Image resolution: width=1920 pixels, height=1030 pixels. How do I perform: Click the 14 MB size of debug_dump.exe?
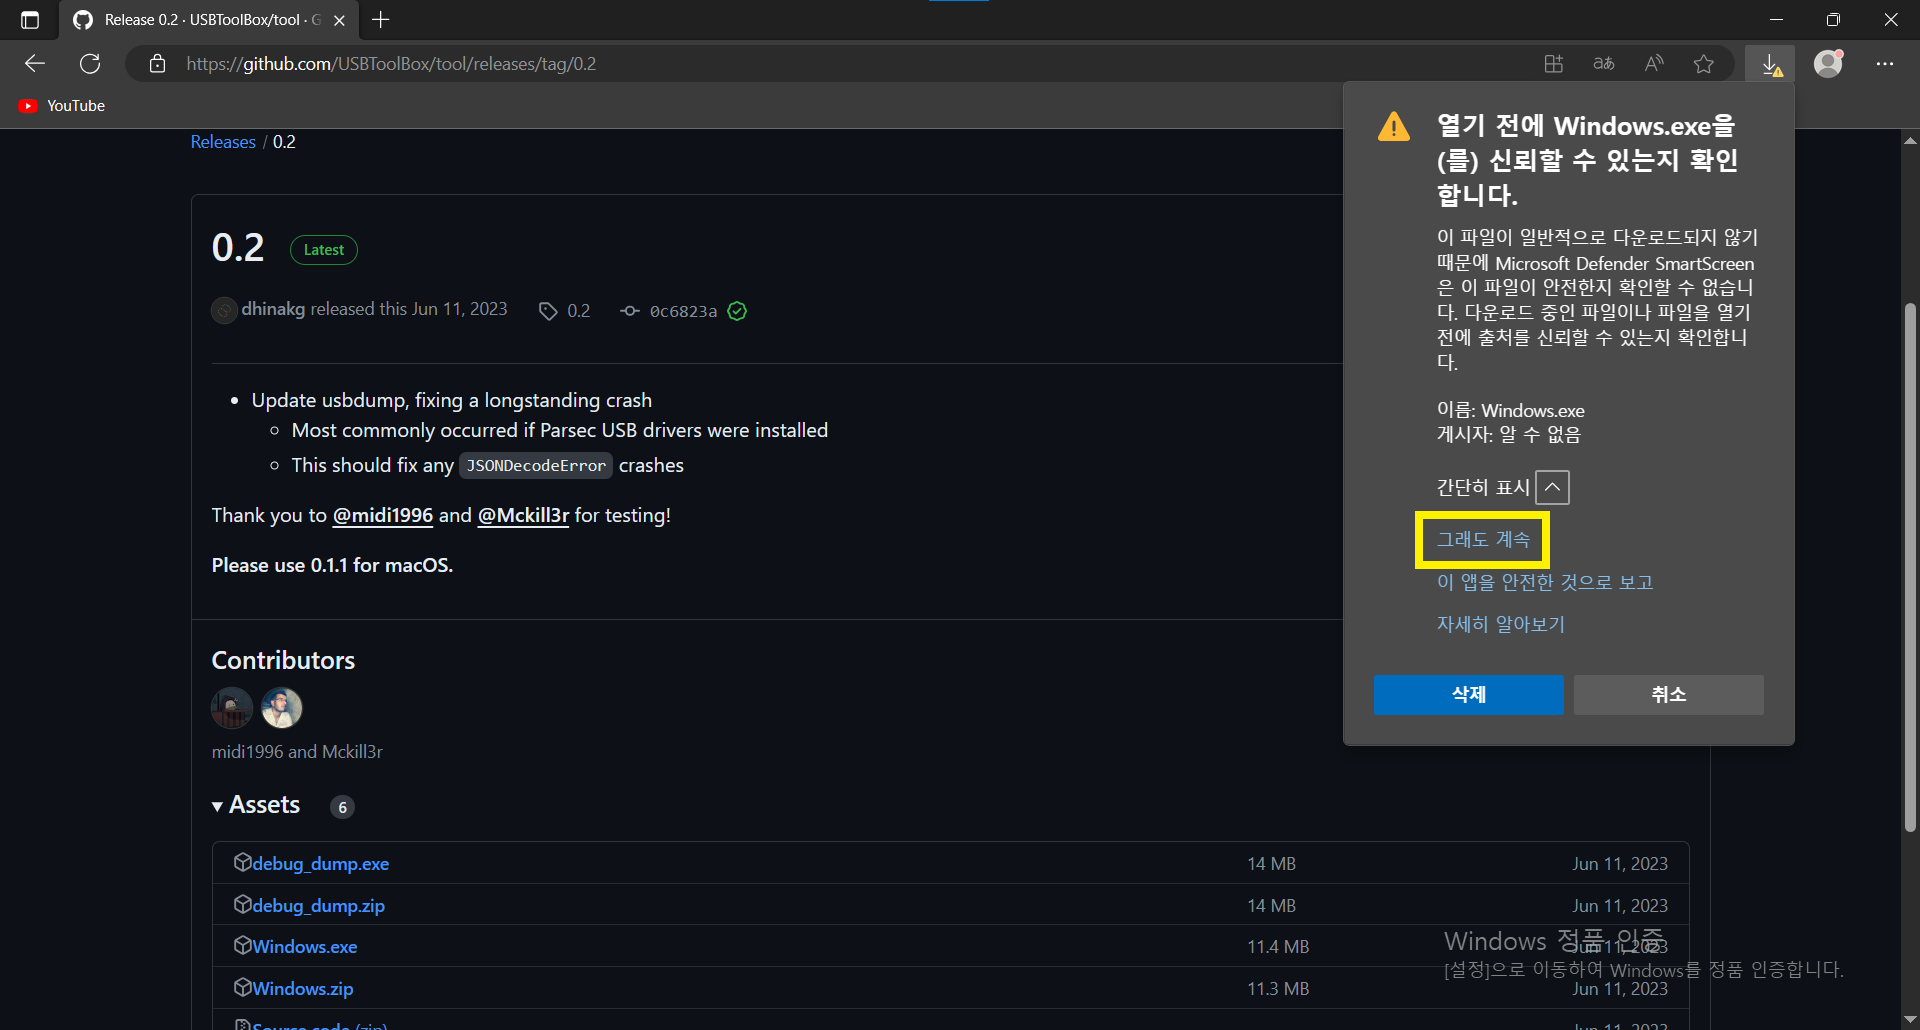(x=1271, y=863)
